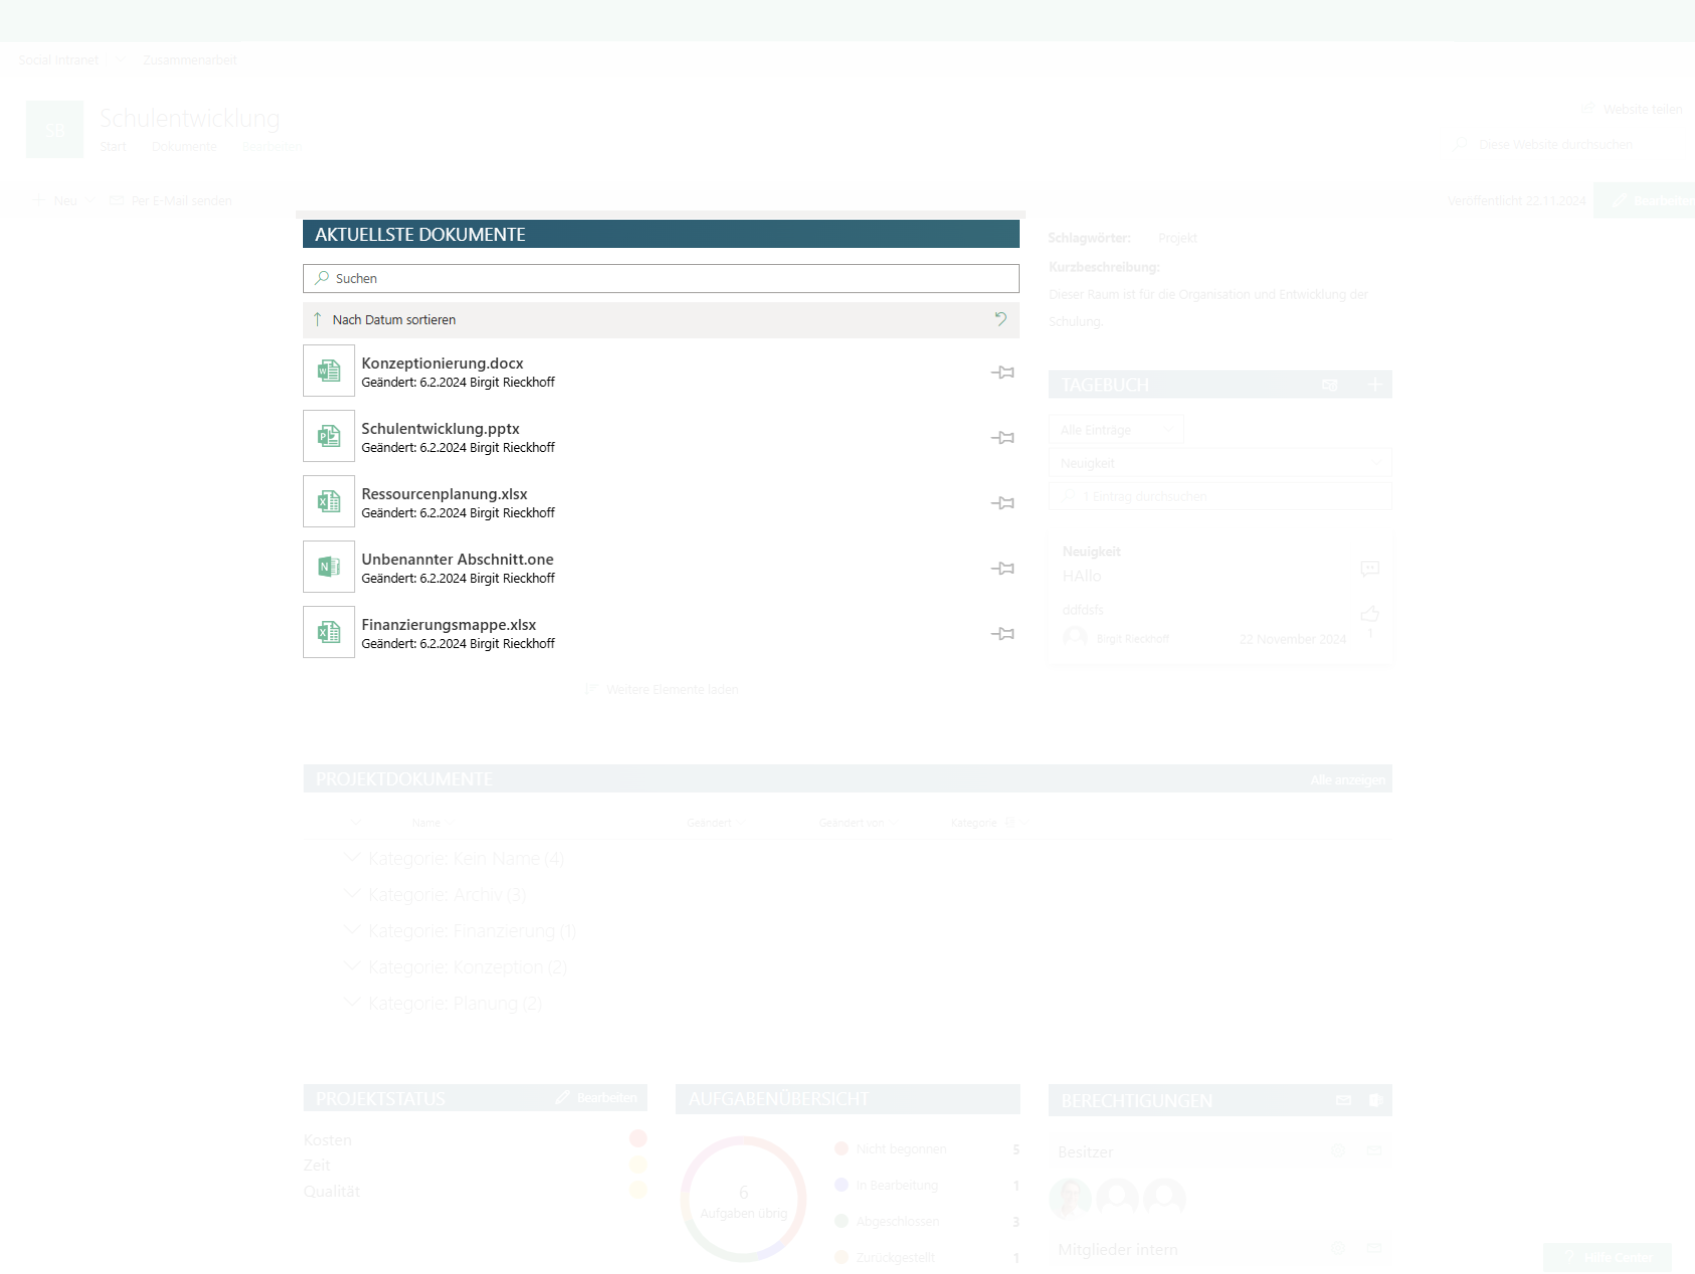The image size is (1695, 1274).
Task: Click the SE site logo tile
Action: point(55,130)
